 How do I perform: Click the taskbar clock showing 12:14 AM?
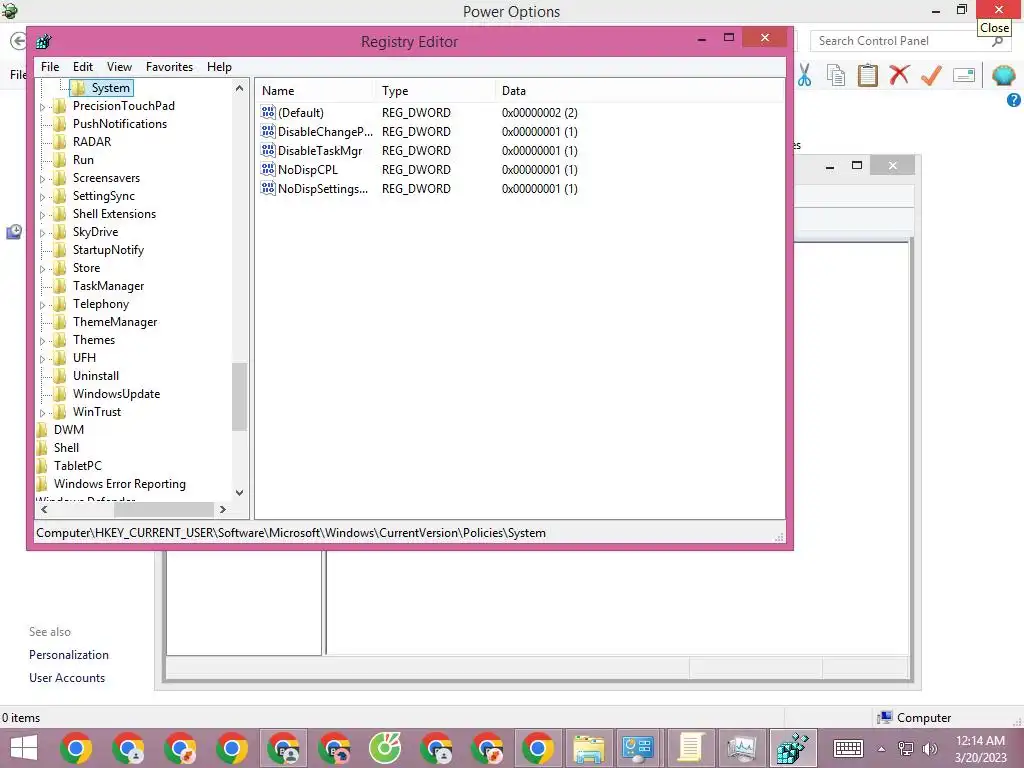pos(980,741)
